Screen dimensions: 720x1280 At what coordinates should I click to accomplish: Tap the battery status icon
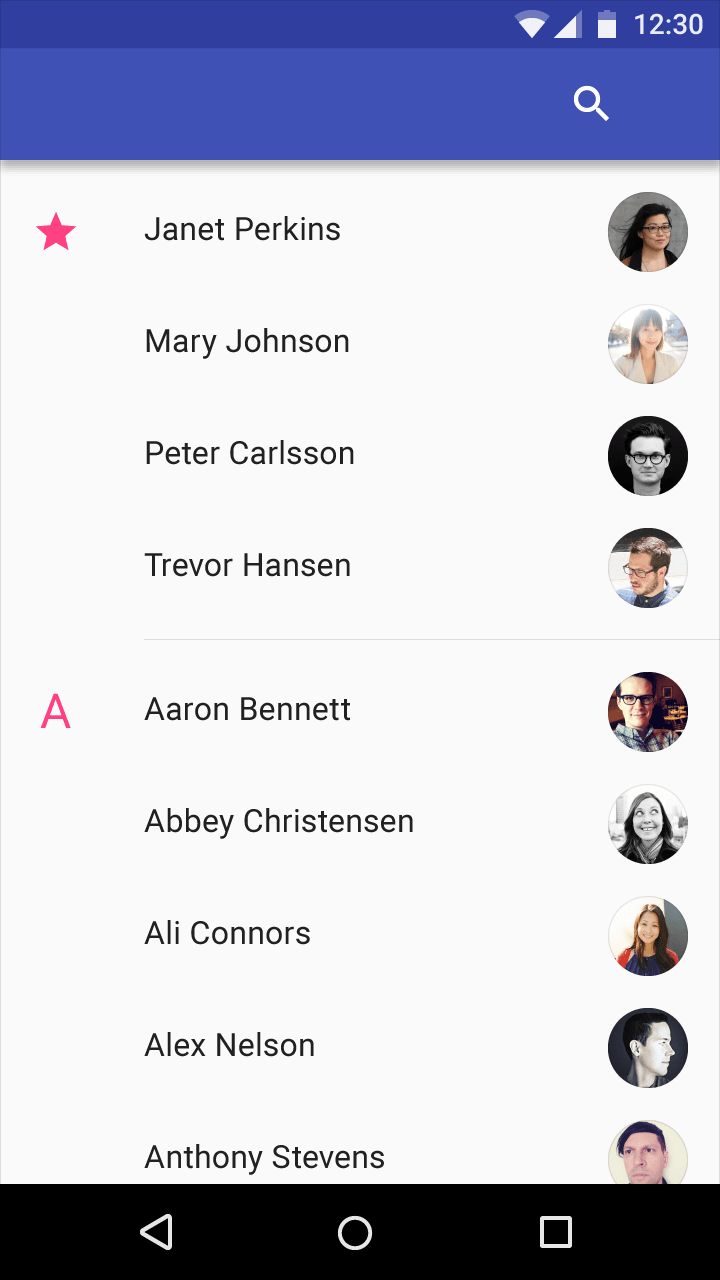click(x=607, y=24)
